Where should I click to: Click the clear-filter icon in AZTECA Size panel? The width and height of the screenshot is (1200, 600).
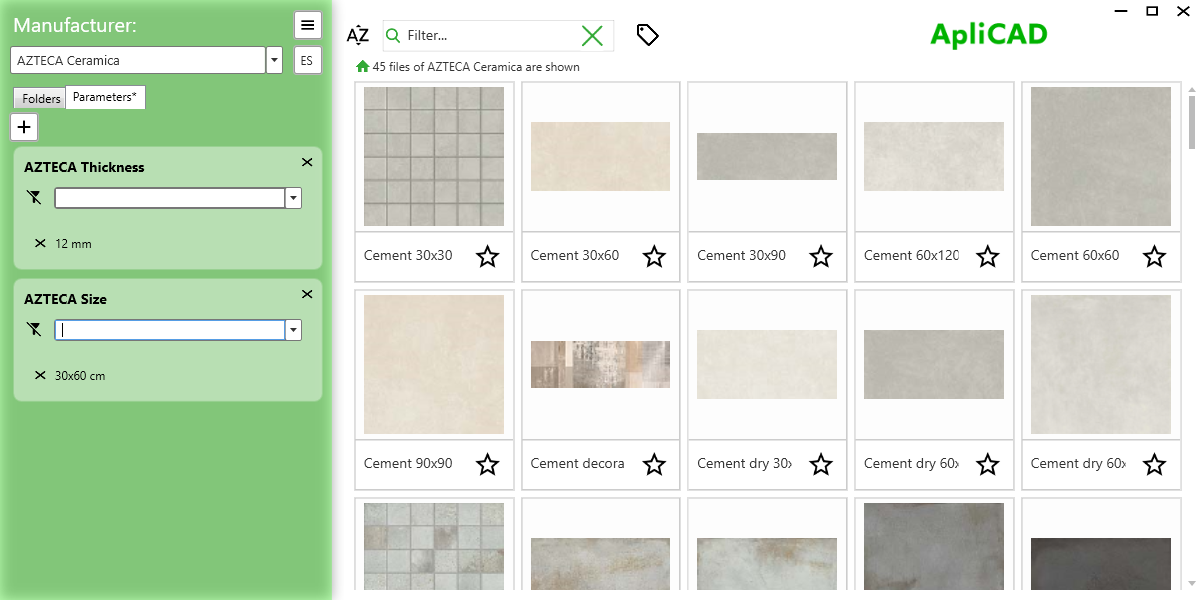34,329
